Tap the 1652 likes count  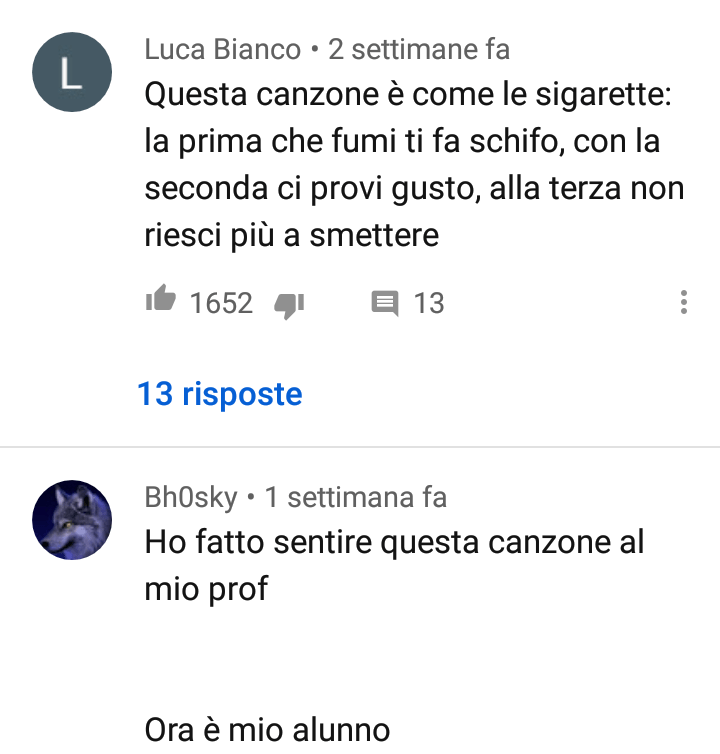click(221, 303)
